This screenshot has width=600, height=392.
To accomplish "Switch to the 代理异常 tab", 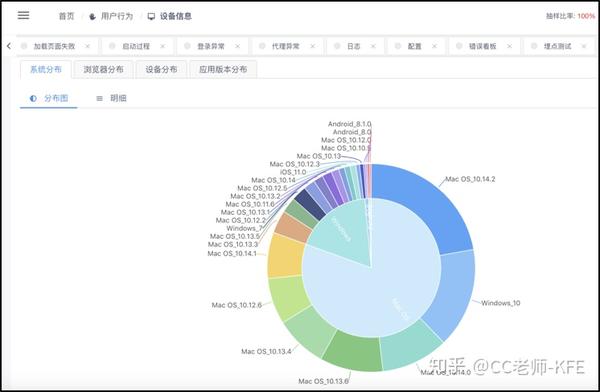I will point(285,46).
